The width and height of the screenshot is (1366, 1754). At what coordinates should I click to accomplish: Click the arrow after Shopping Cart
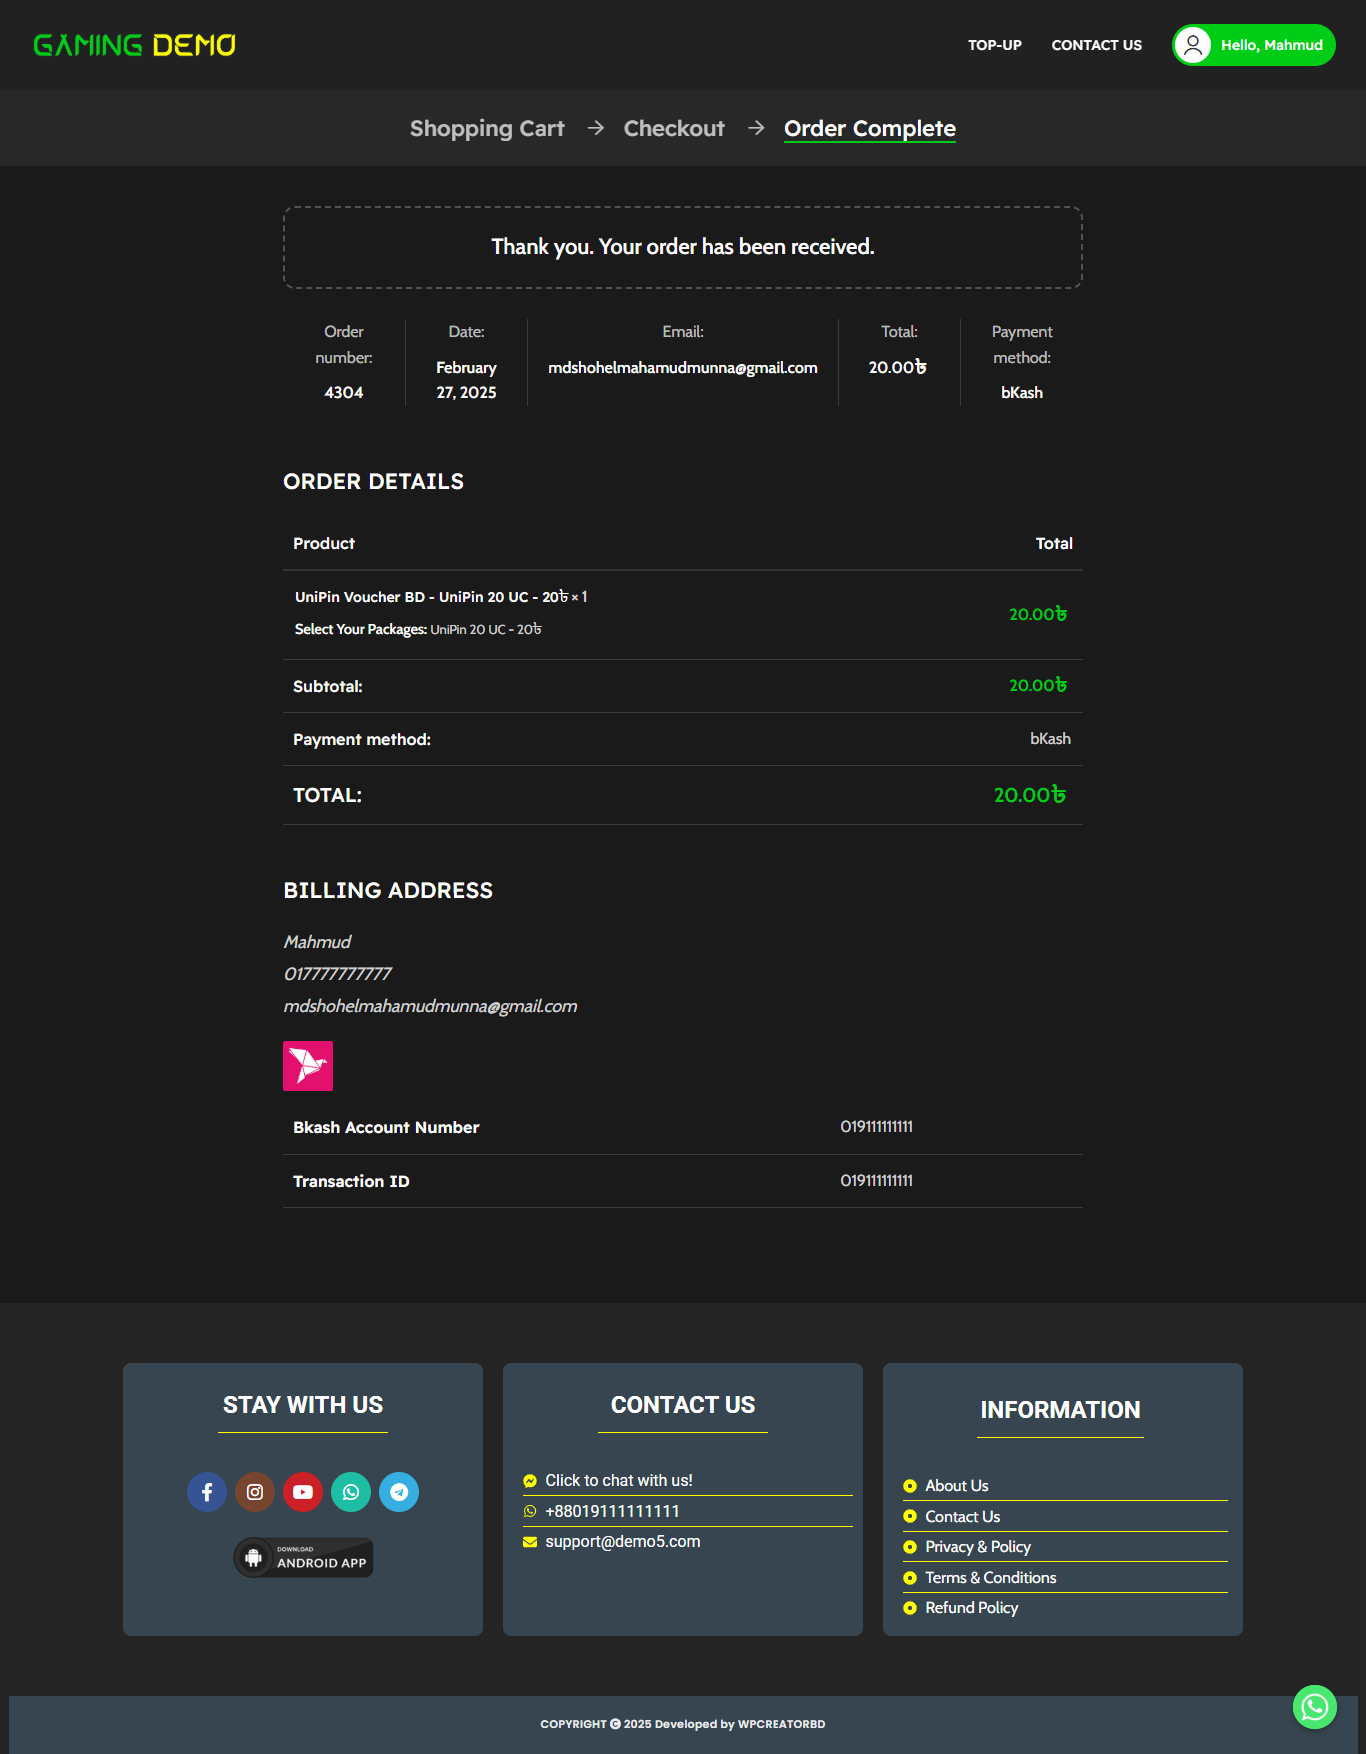[x=595, y=128]
